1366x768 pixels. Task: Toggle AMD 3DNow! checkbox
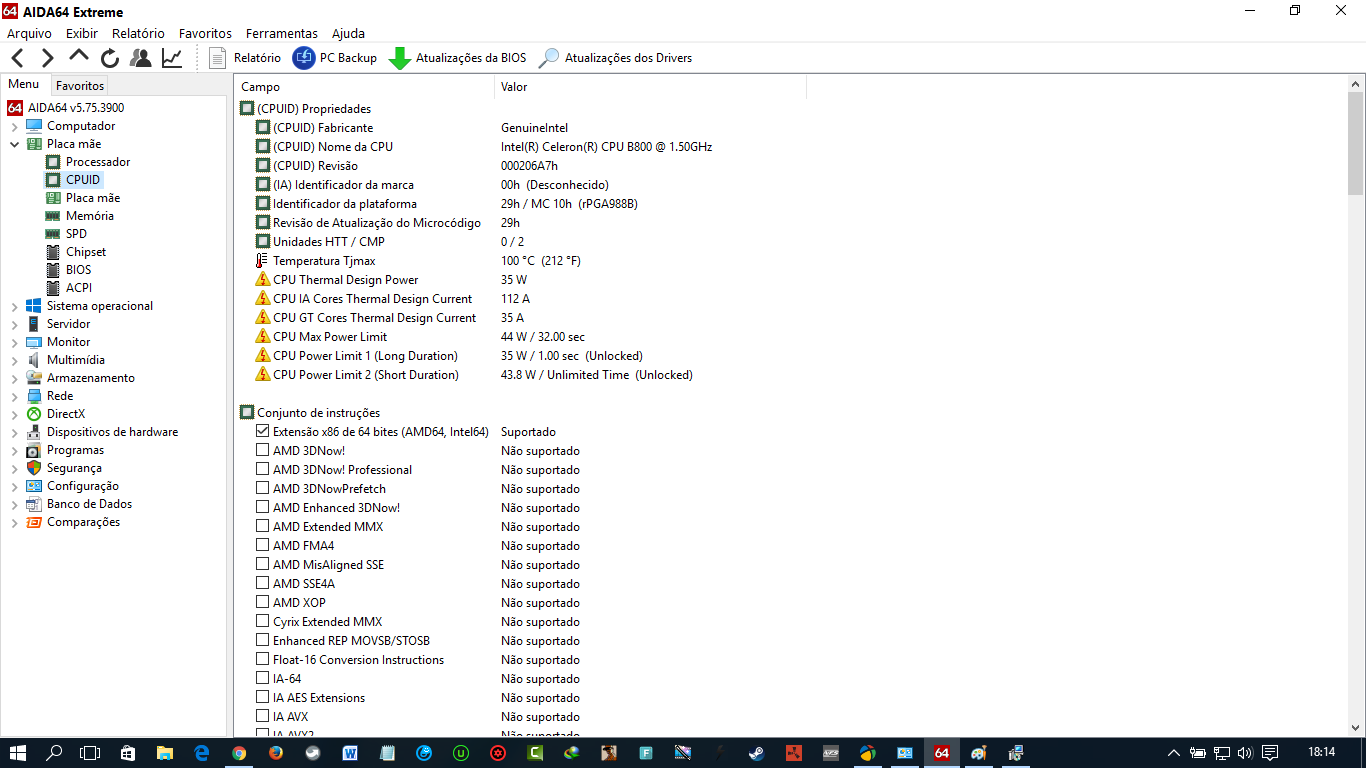(x=263, y=451)
